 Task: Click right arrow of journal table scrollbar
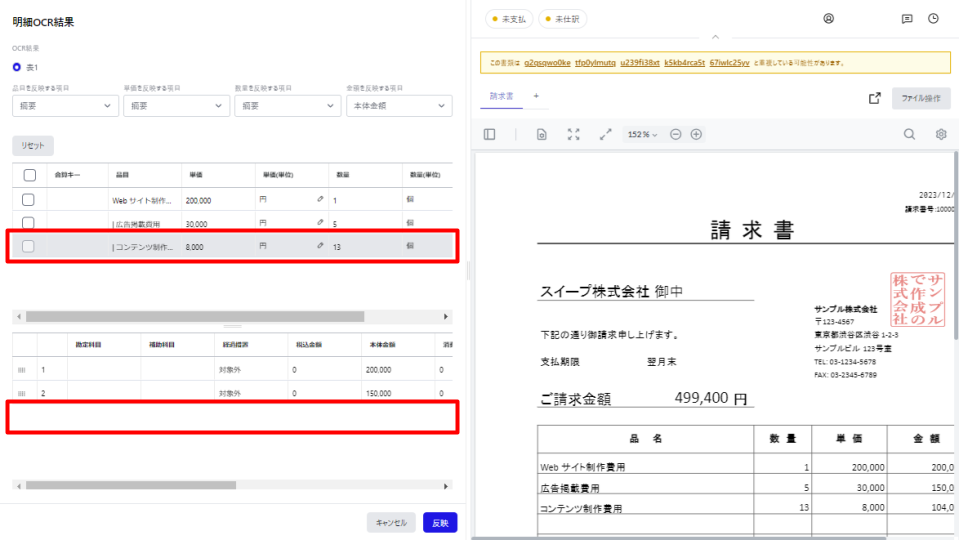(446, 486)
